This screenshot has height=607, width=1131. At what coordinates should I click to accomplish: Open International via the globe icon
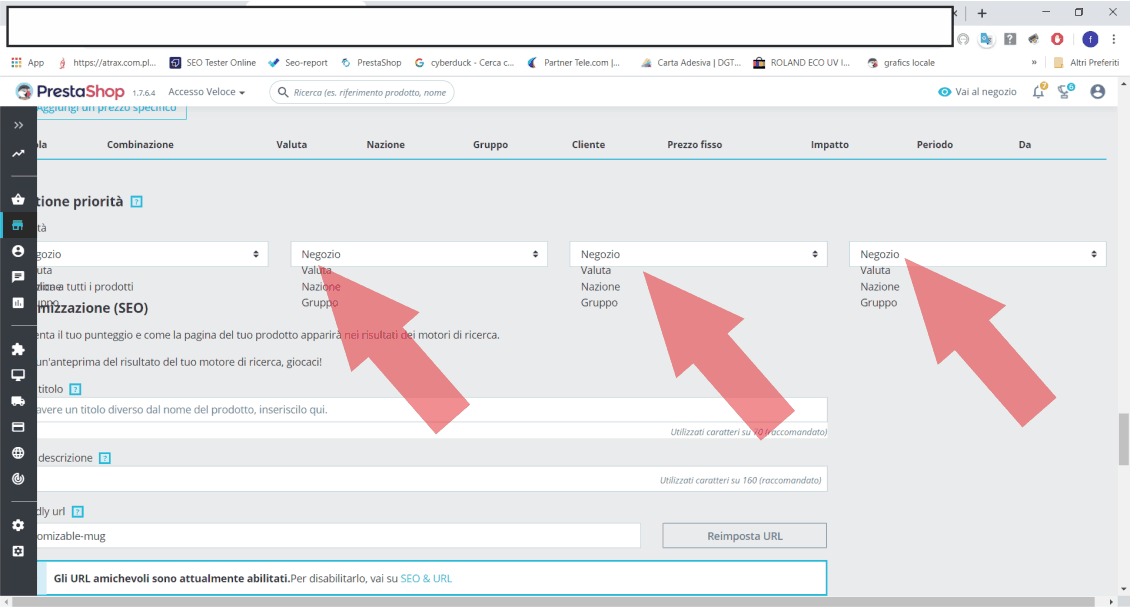click(18, 453)
